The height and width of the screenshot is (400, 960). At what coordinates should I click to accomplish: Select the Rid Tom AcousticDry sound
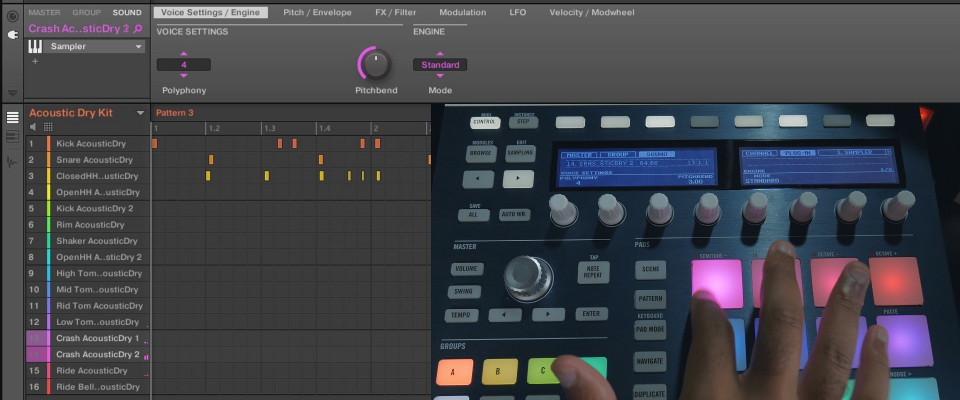[99, 306]
